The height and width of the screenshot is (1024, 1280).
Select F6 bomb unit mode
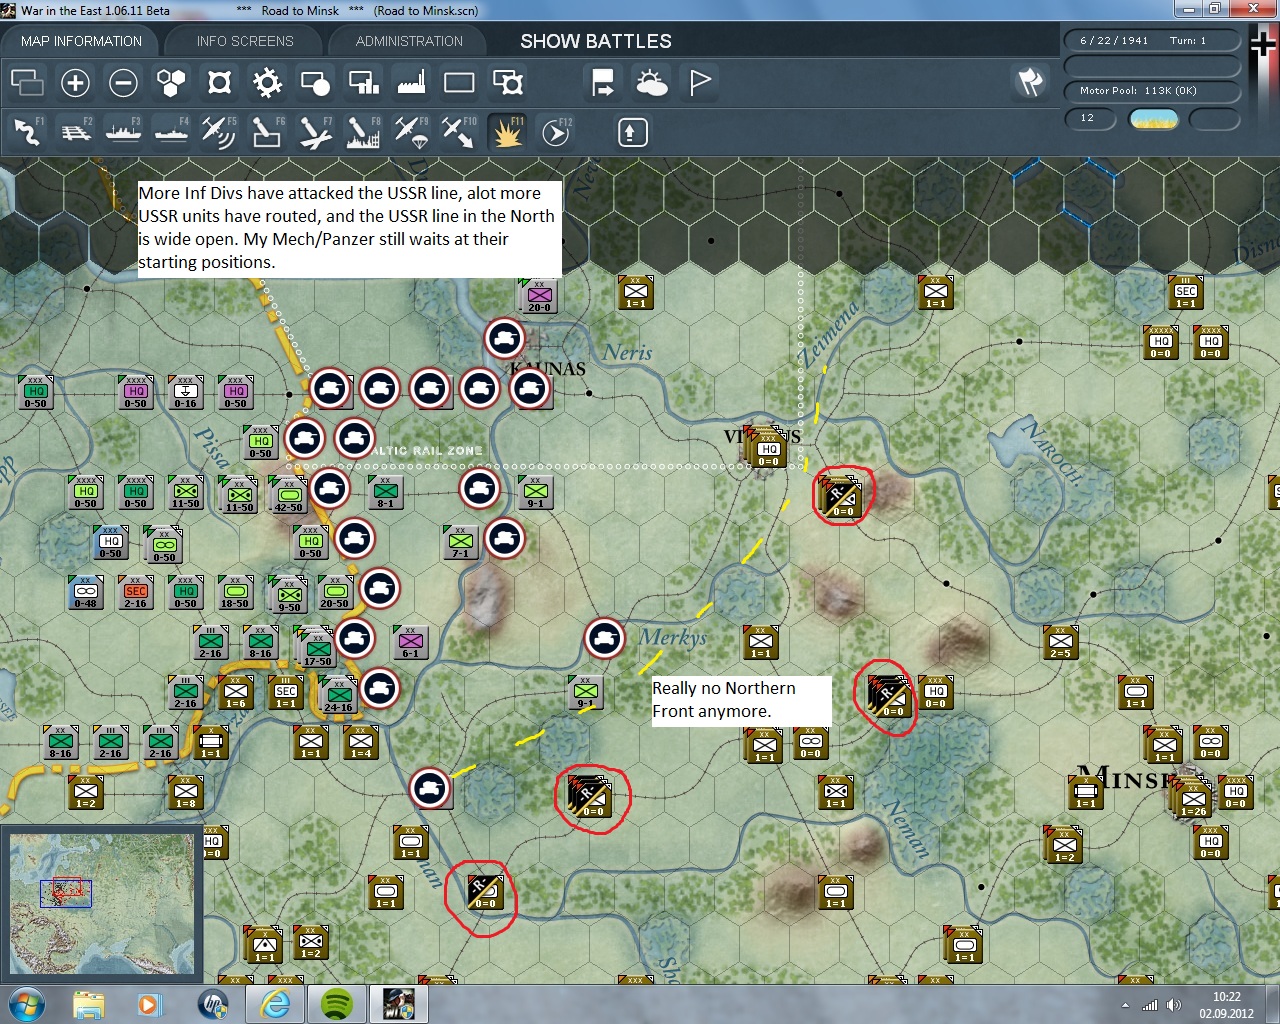coord(267,132)
